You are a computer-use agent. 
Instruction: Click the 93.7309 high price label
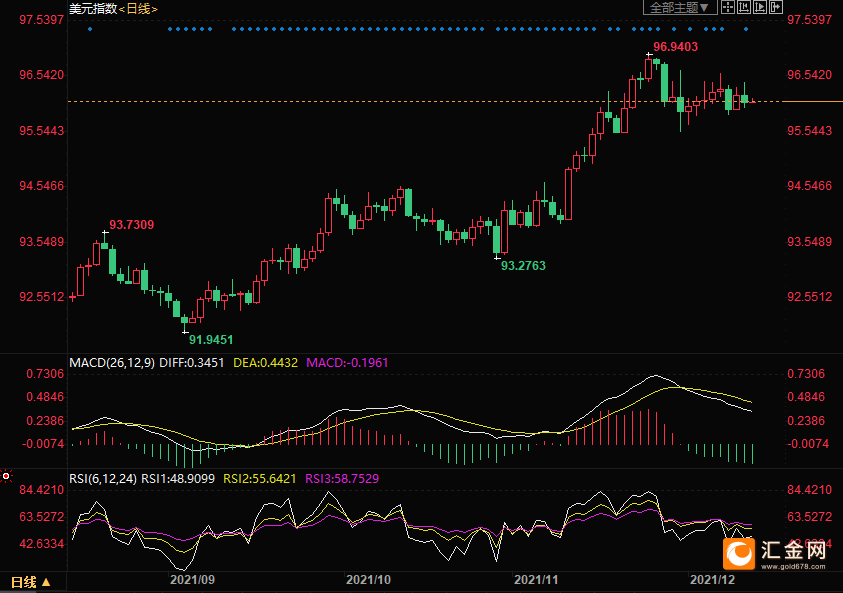coord(132,225)
